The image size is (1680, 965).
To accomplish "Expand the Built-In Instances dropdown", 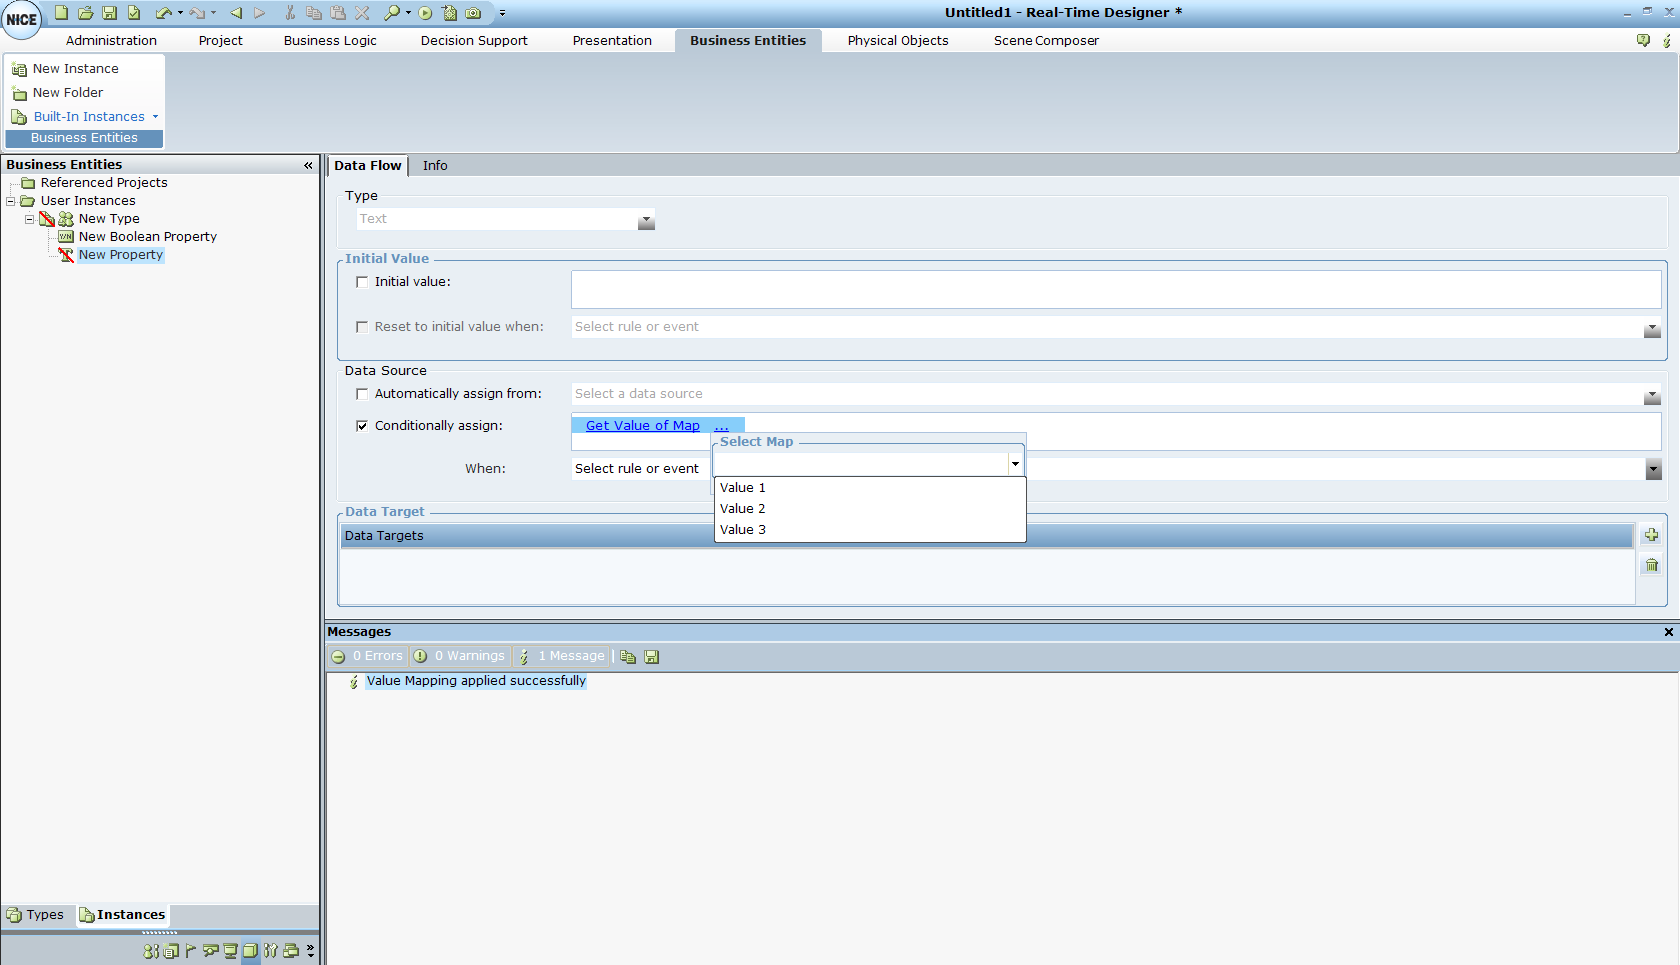I will [155, 117].
